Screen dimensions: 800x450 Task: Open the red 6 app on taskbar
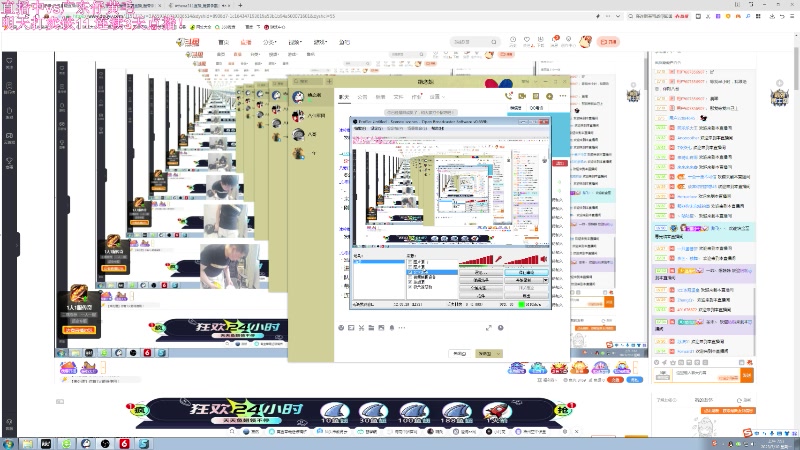(x=124, y=443)
